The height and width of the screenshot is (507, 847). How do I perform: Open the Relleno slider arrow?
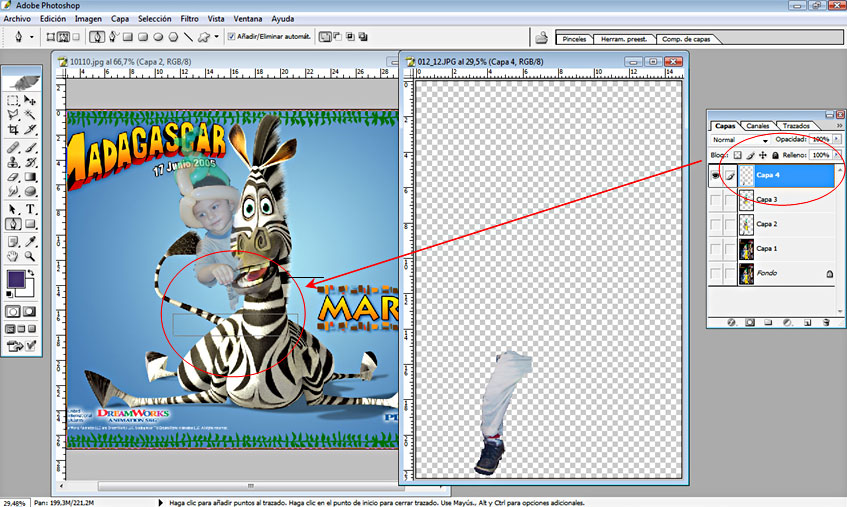pyautogui.click(x=837, y=156)
